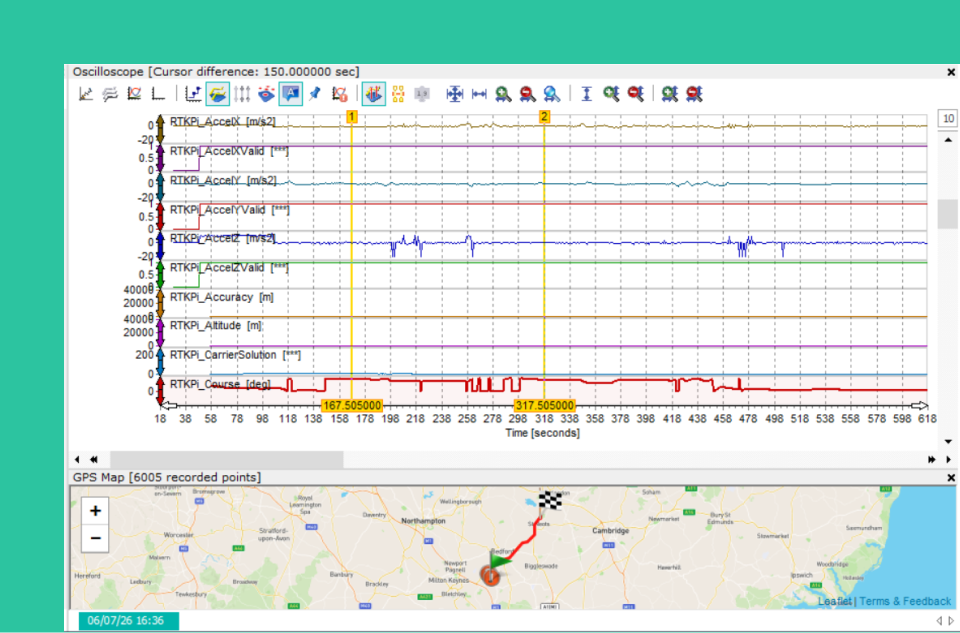Click the red vertical zoom-out magnifier
Screen dimensions: 960x633
(635, 94)
